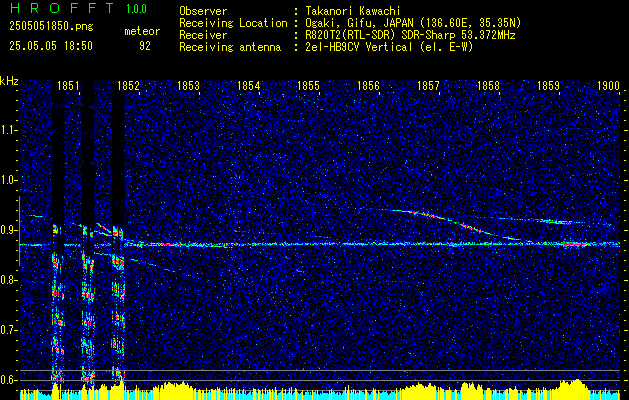Click the meteor label
This screenshot has width=629, height=400.
(142, 31)
